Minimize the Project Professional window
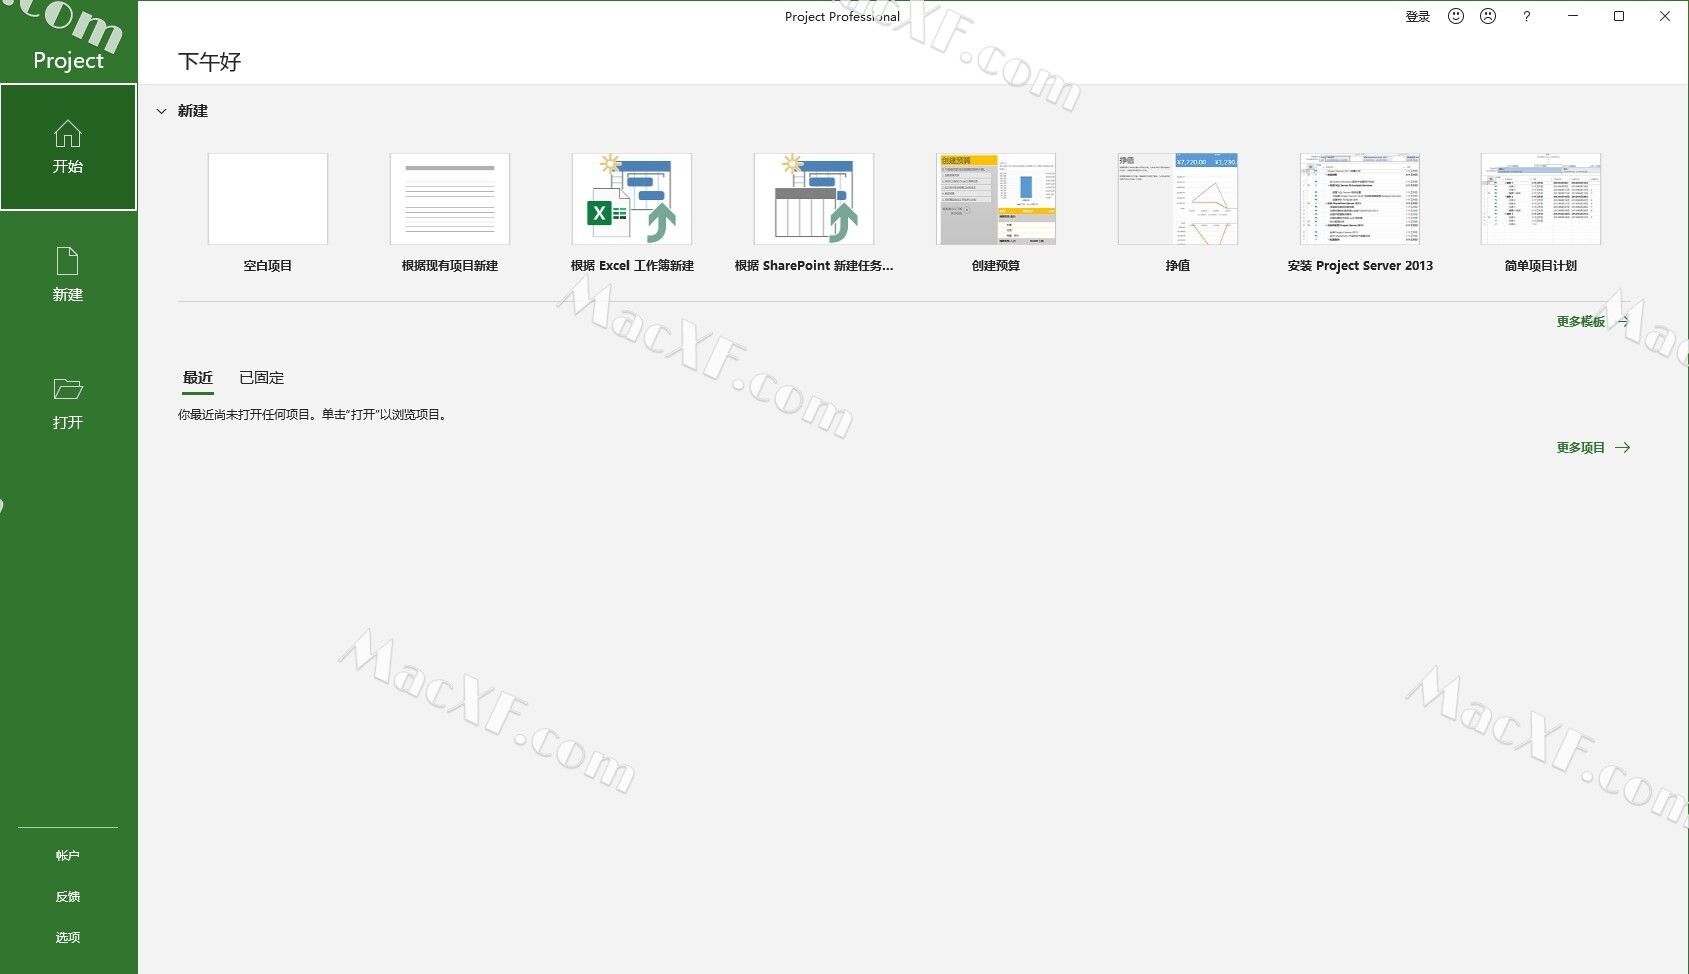The image size is (1689, 974). pyautogui.click(x=1573, y=16)
